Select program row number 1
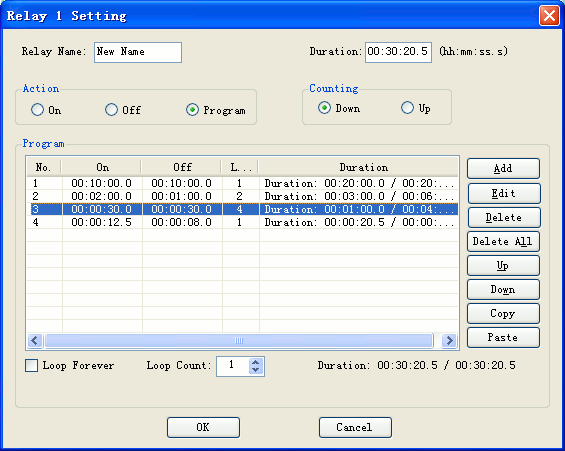Viewport: 565px width, 451px height. point(243,183)
